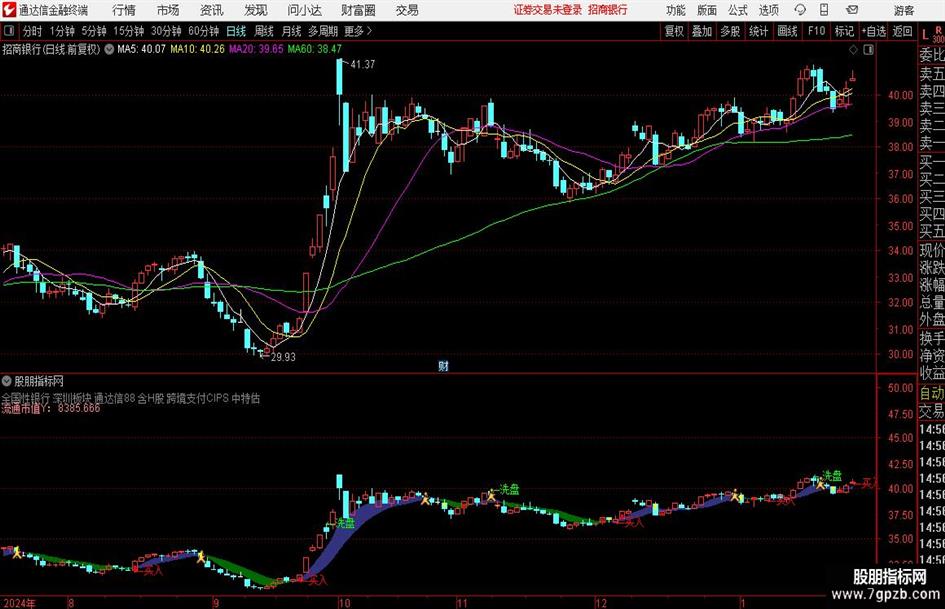Add stock via +自选 button
Viewport: 945px width, 609px height.
pyautogui.click(x=873, y=31)
